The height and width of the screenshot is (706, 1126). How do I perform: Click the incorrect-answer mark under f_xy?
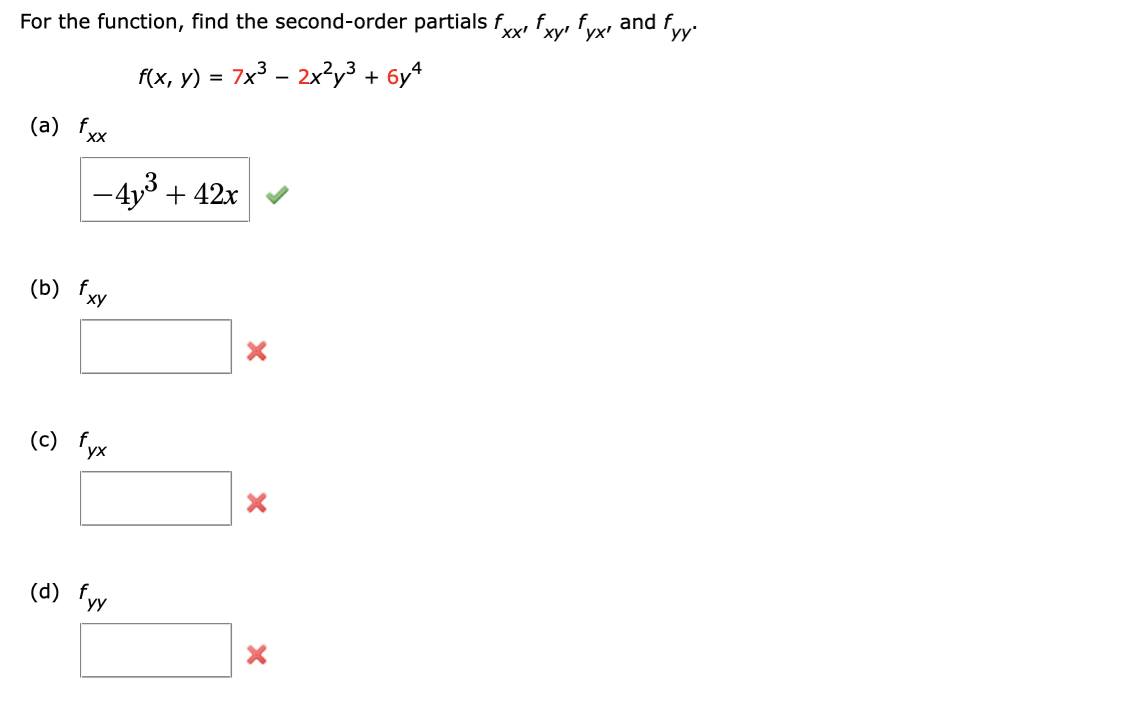(257, 350)
